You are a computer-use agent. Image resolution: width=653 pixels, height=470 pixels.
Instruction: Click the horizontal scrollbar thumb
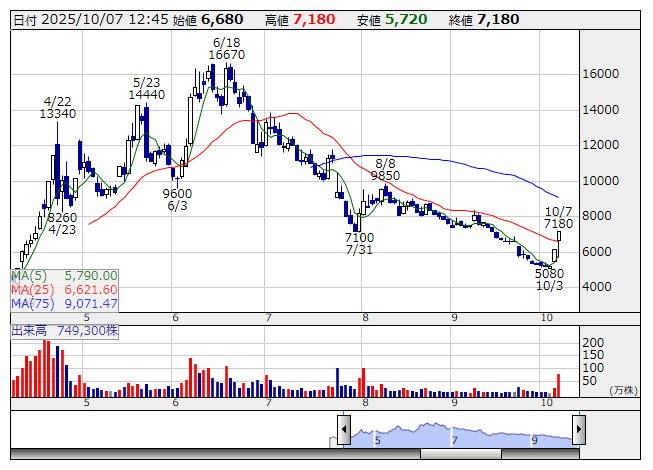click(461, 454)
